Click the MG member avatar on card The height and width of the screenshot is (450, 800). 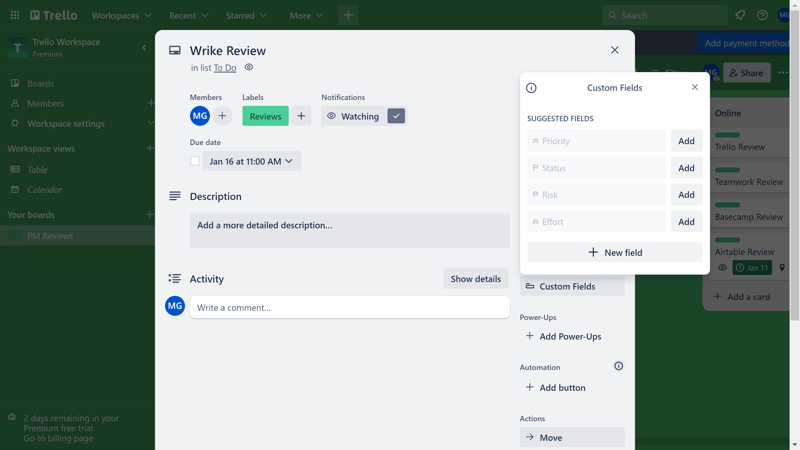(200, 116)
